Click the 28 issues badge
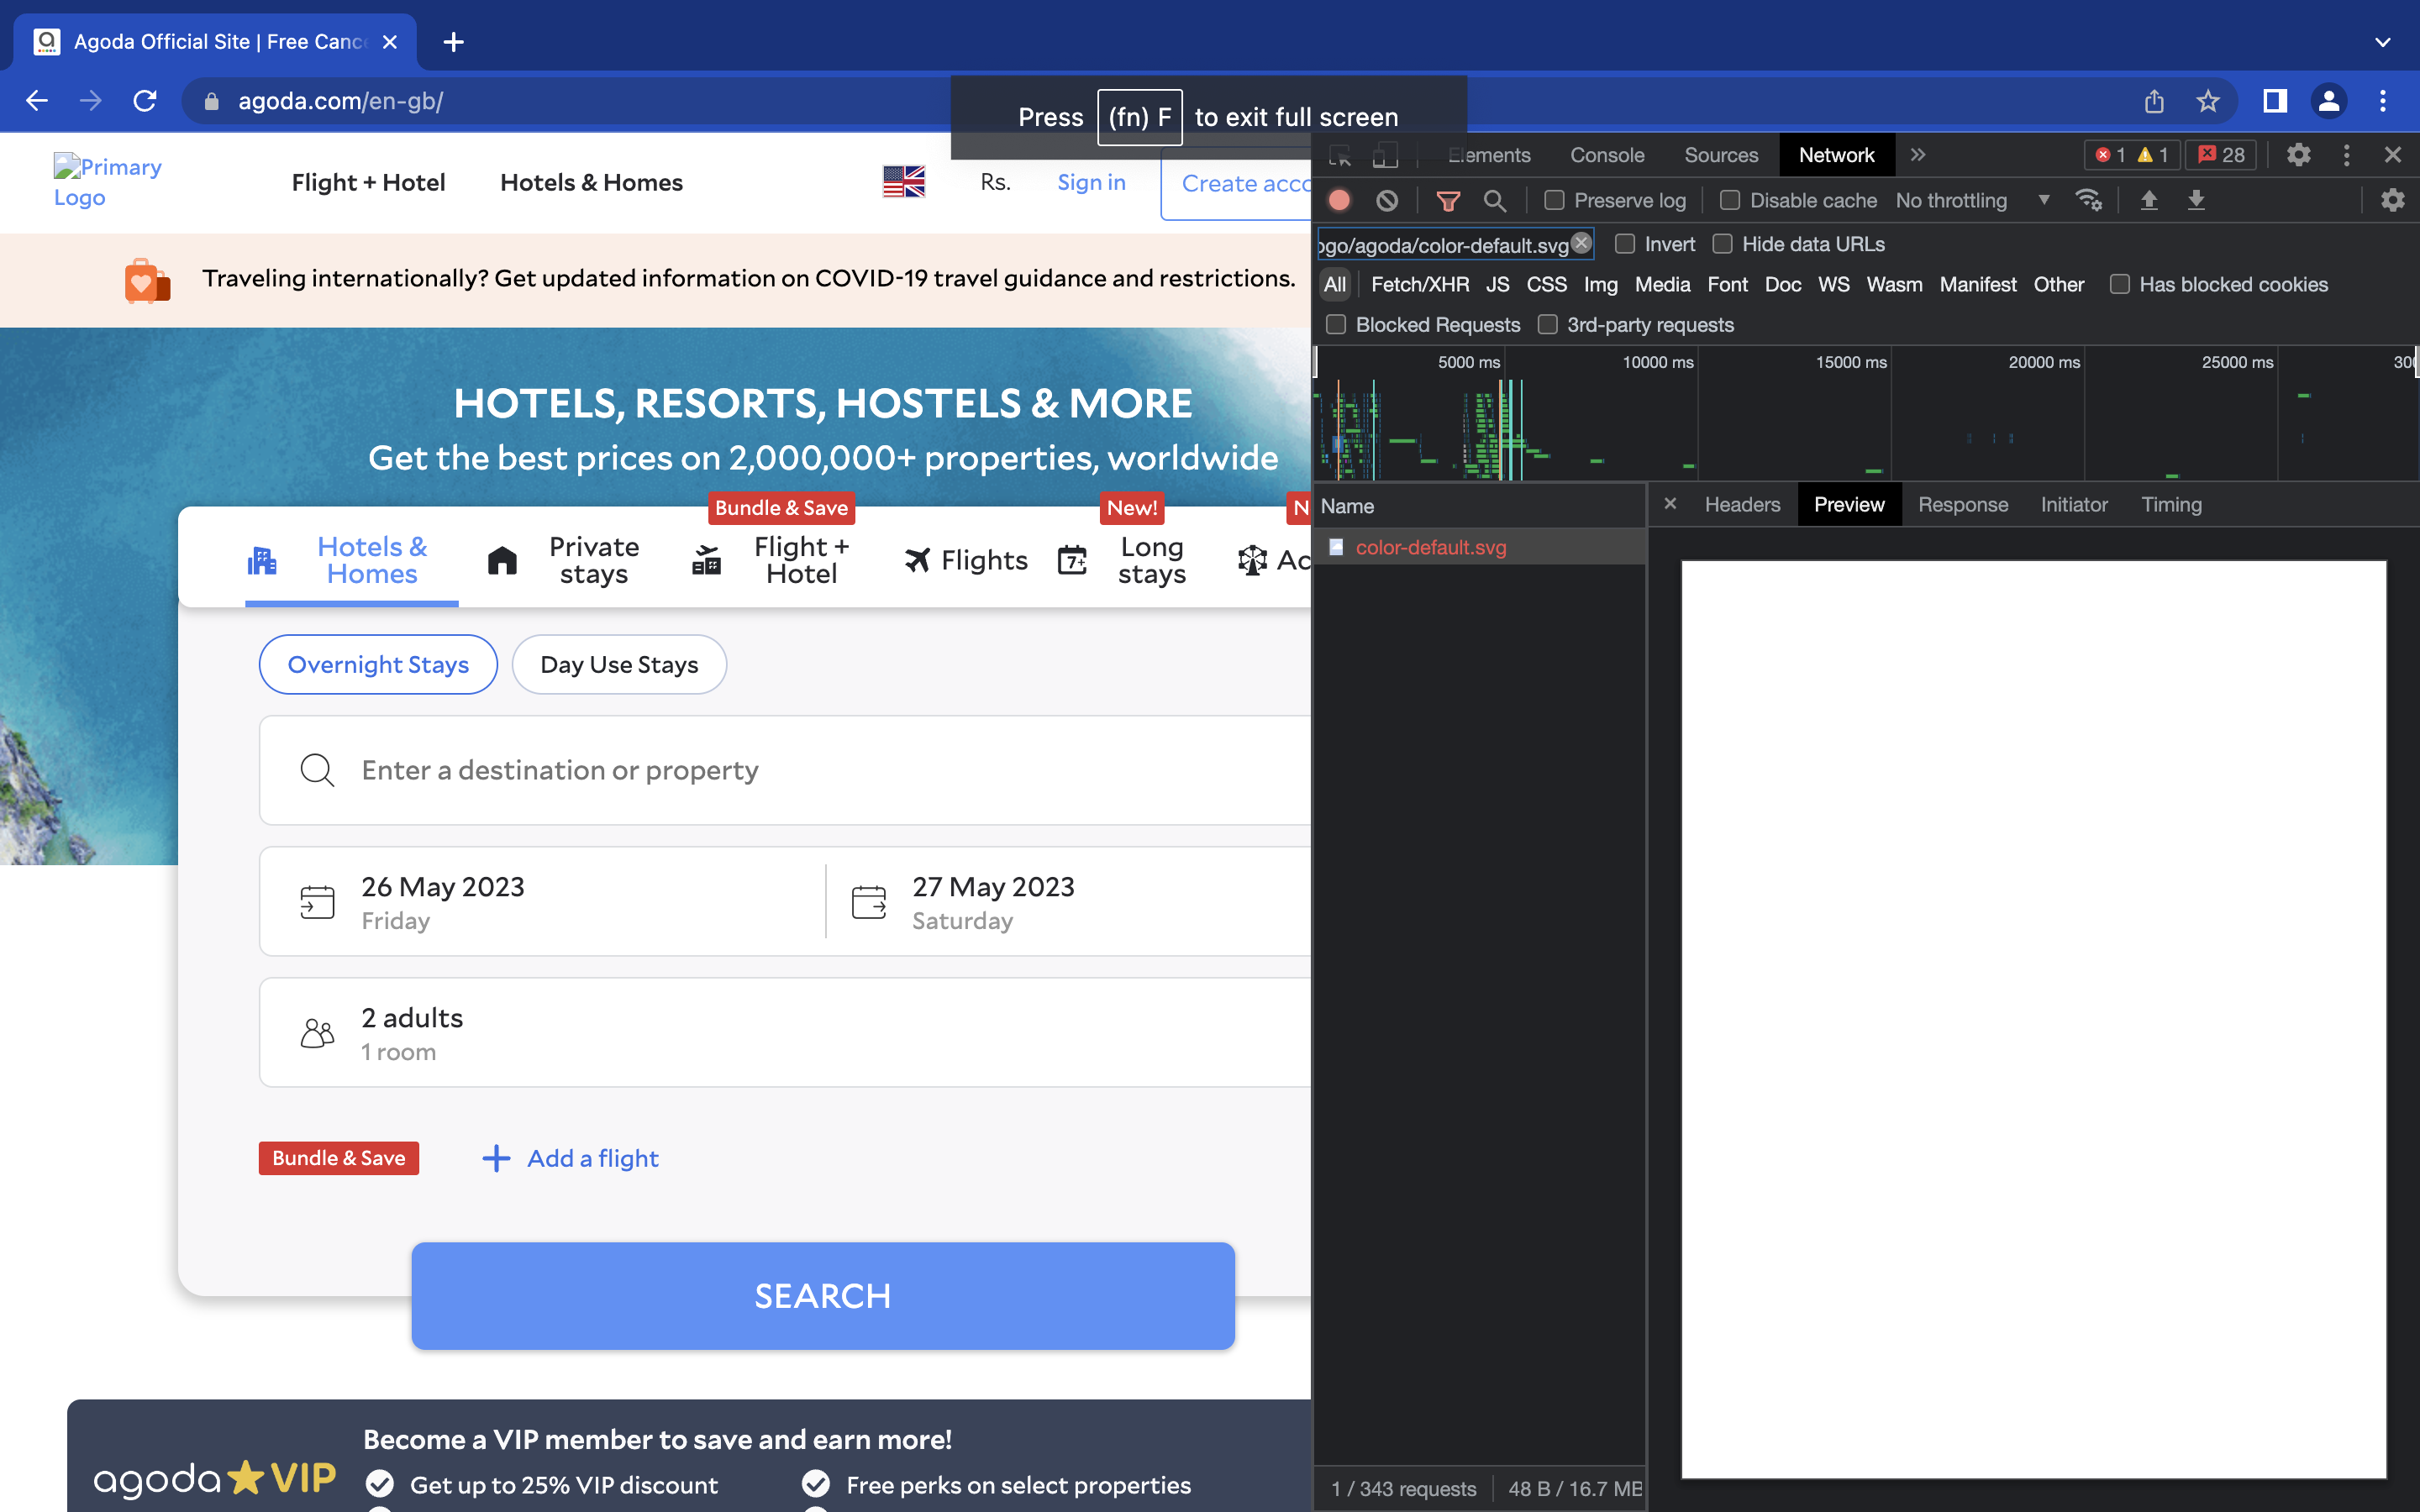Screen dimensions: 2420x1512 click(2221, 155)
